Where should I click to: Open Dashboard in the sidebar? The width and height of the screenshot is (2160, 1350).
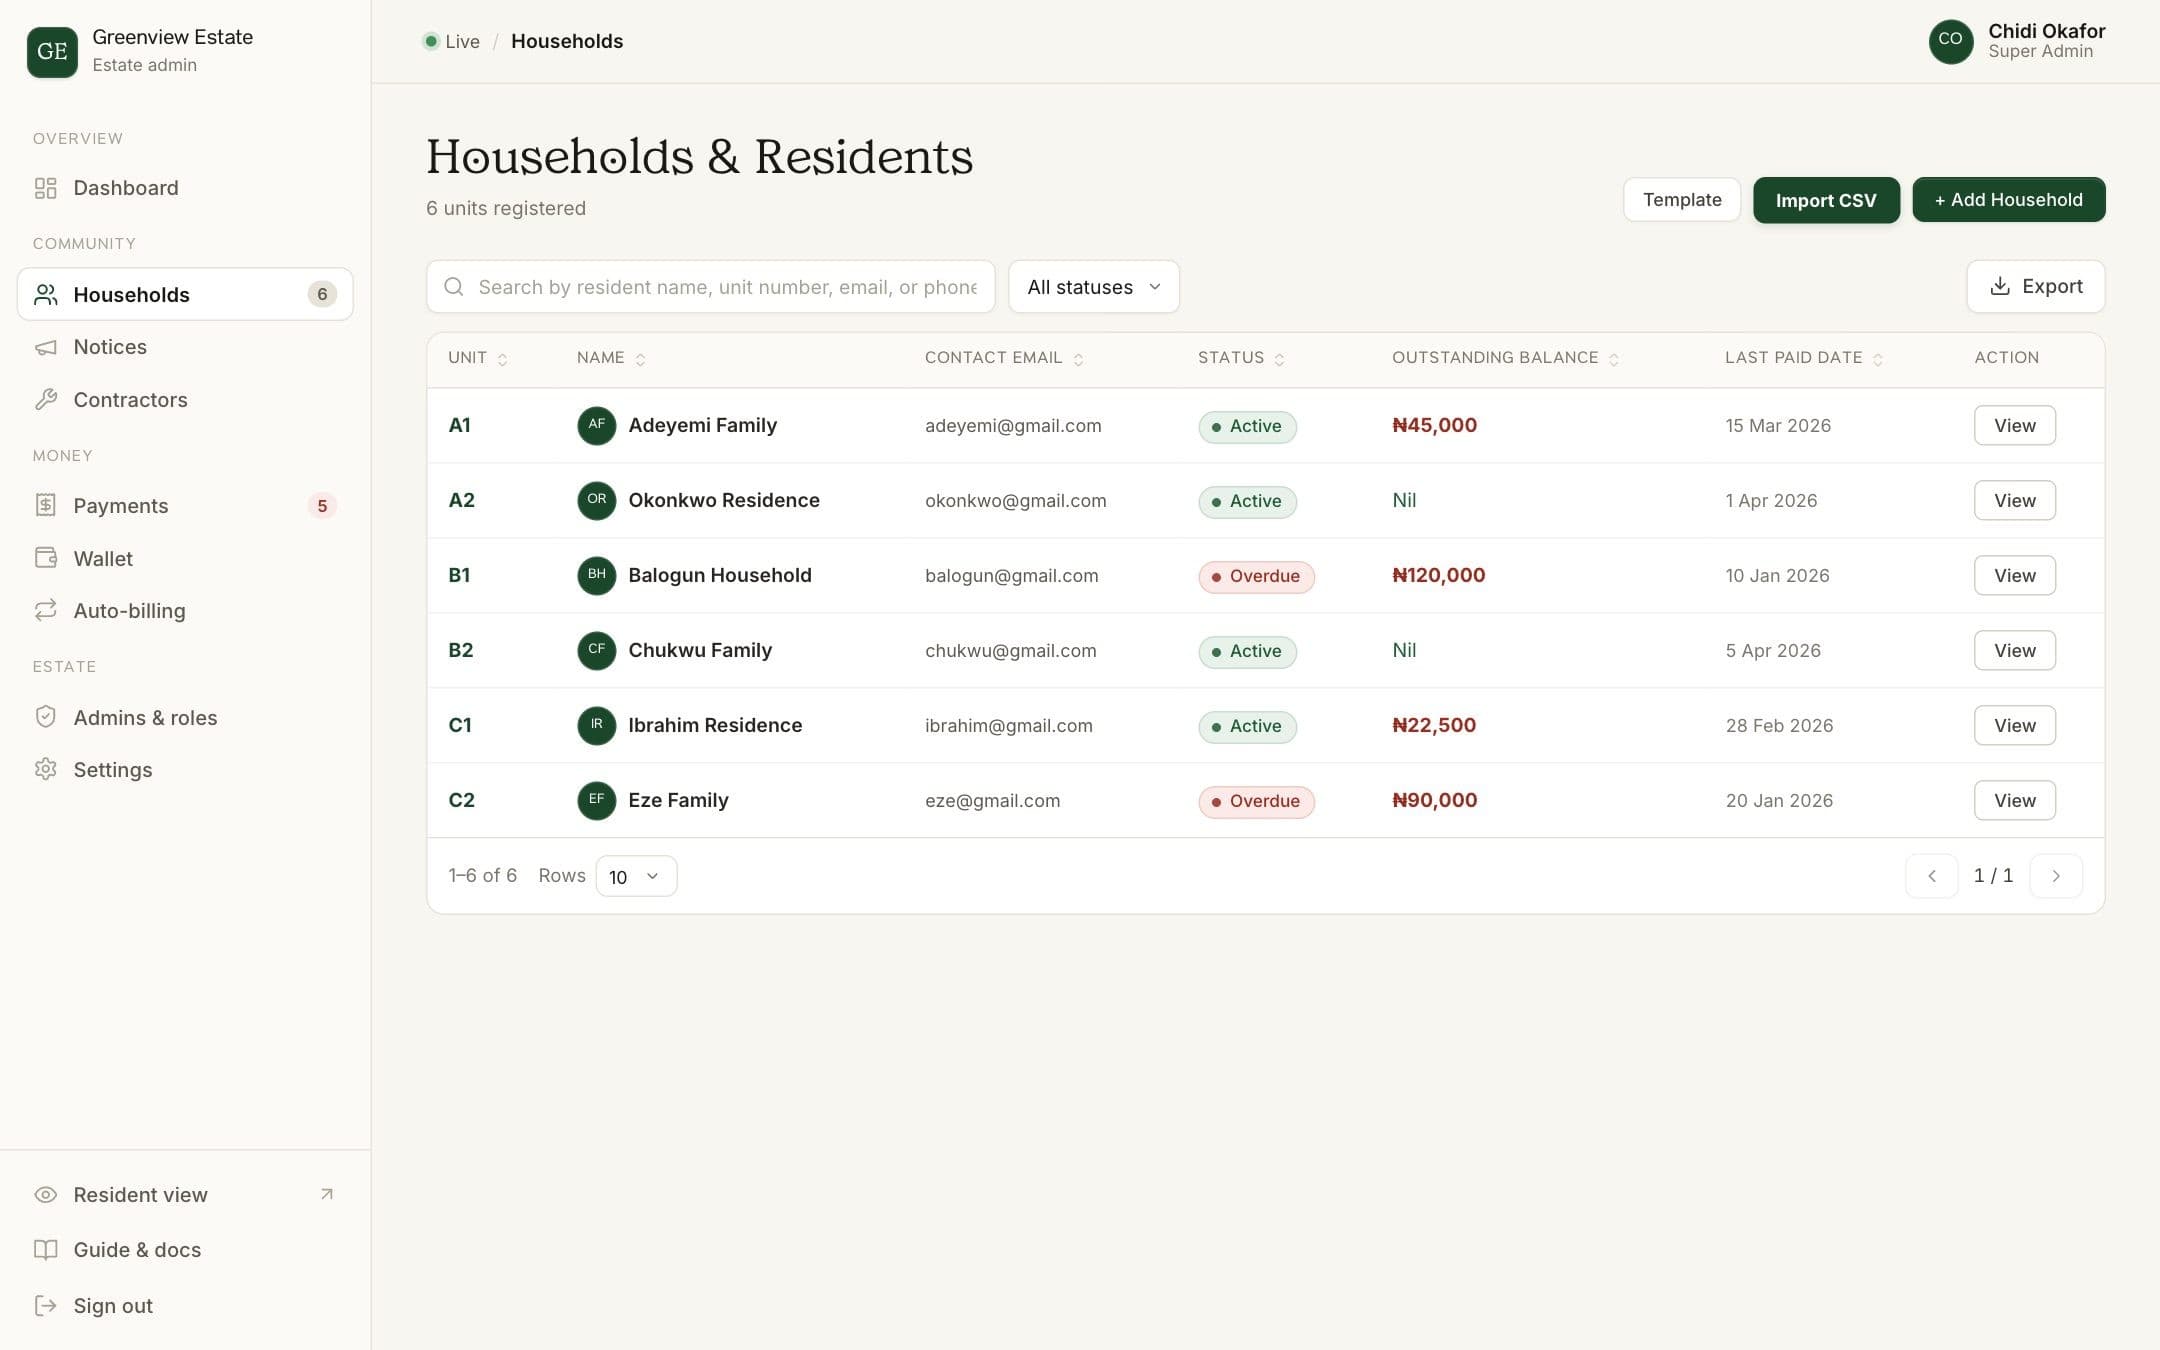[x=185, y=188]
